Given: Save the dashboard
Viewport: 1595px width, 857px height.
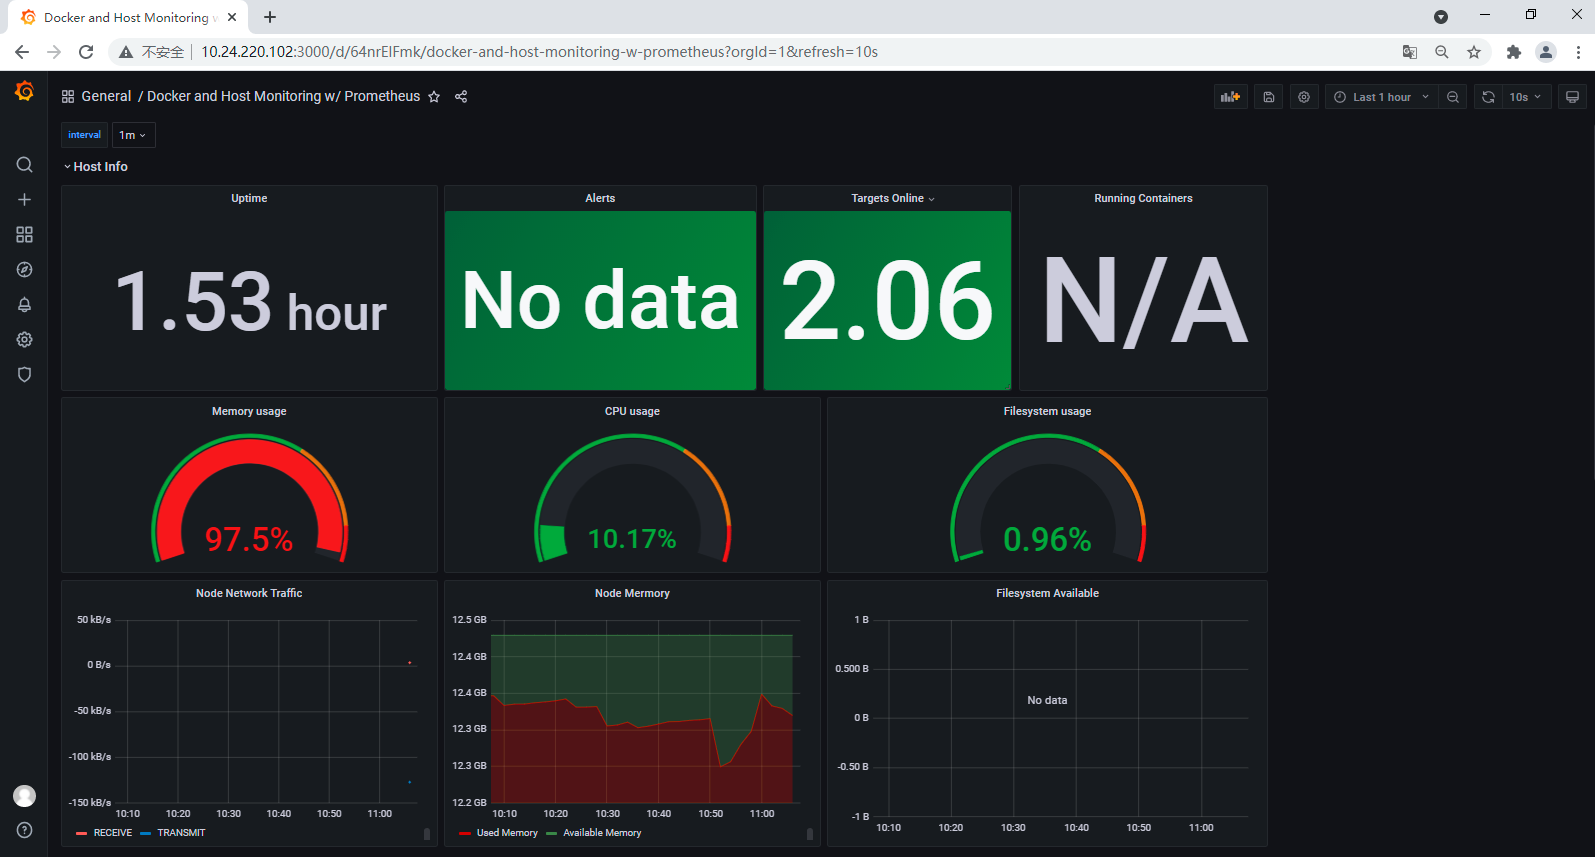Looking at the screenshot, I should (1268, 97).
